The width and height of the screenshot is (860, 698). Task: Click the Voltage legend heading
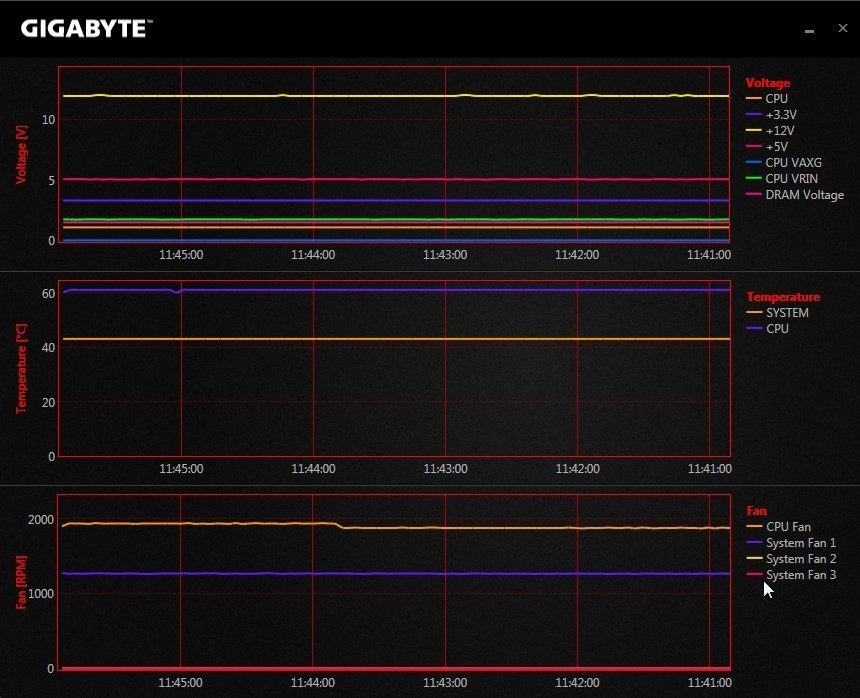coord(768,83)
